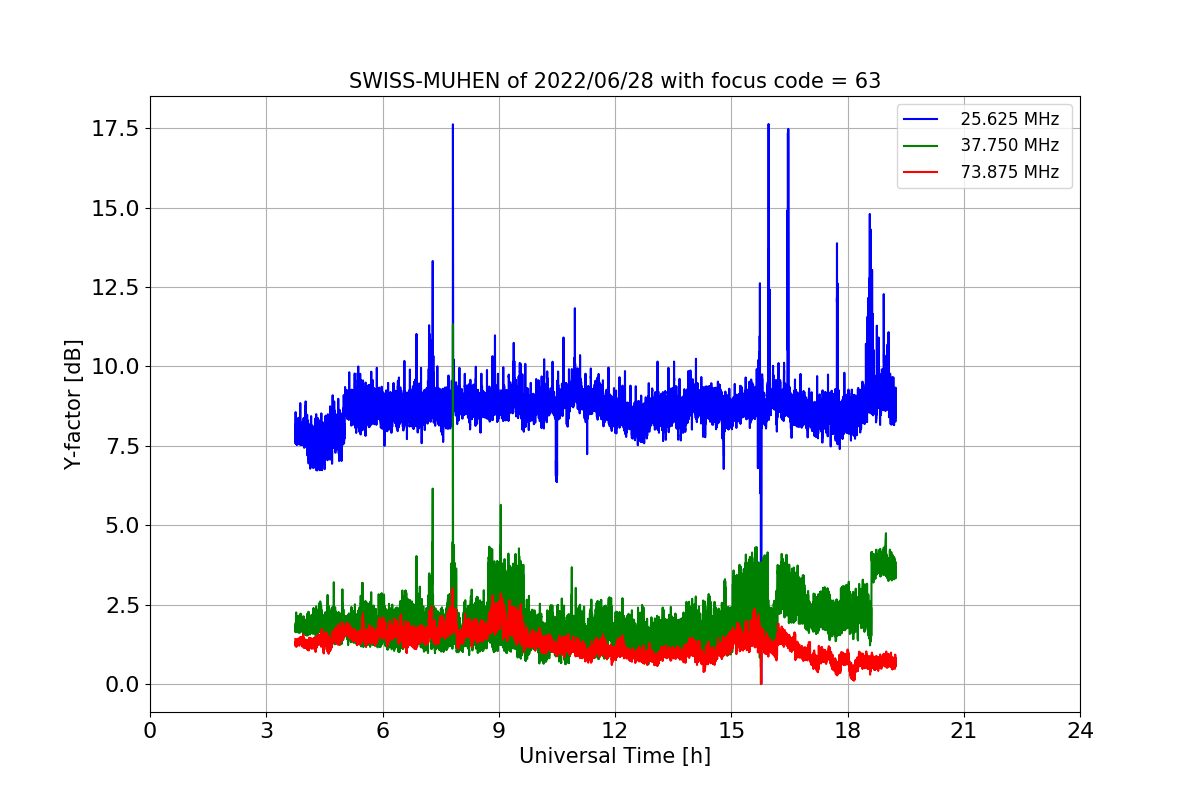The image size is (1200, 800).
Task: Click the 21 x-axis tick label
Action: (x=964, y=731)
